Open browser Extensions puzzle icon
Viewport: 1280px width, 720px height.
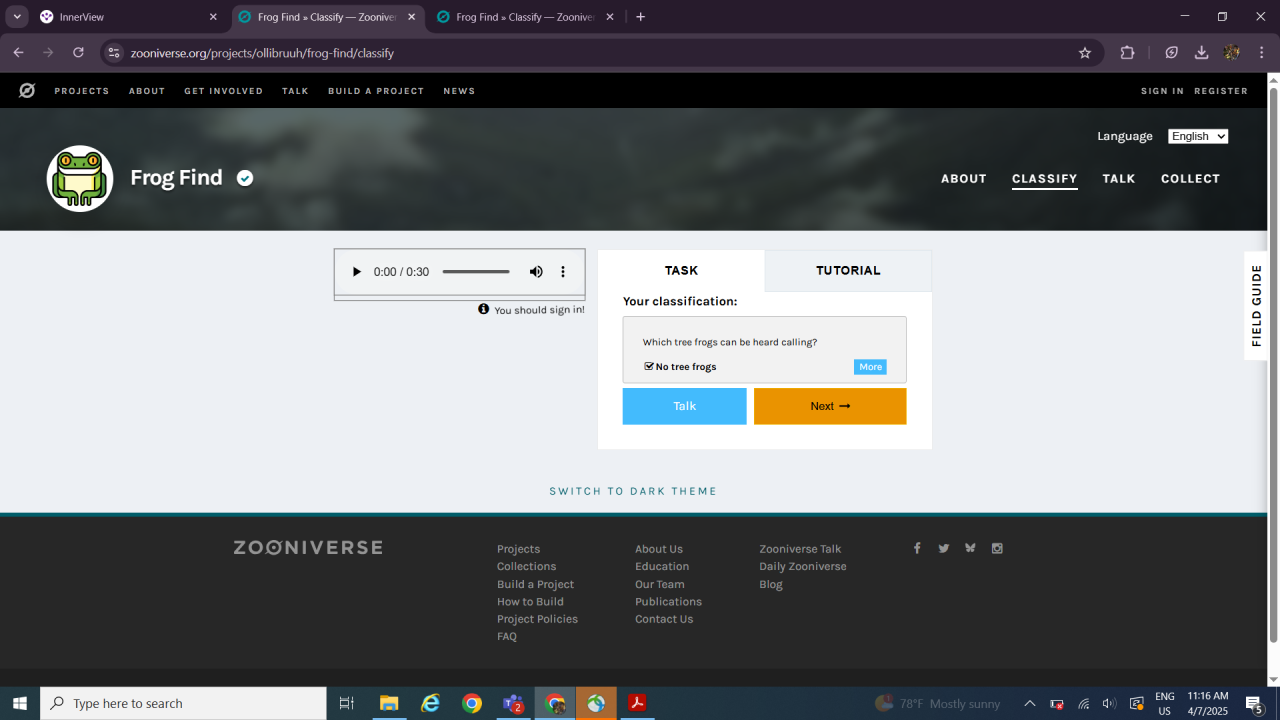point(1128,53)
